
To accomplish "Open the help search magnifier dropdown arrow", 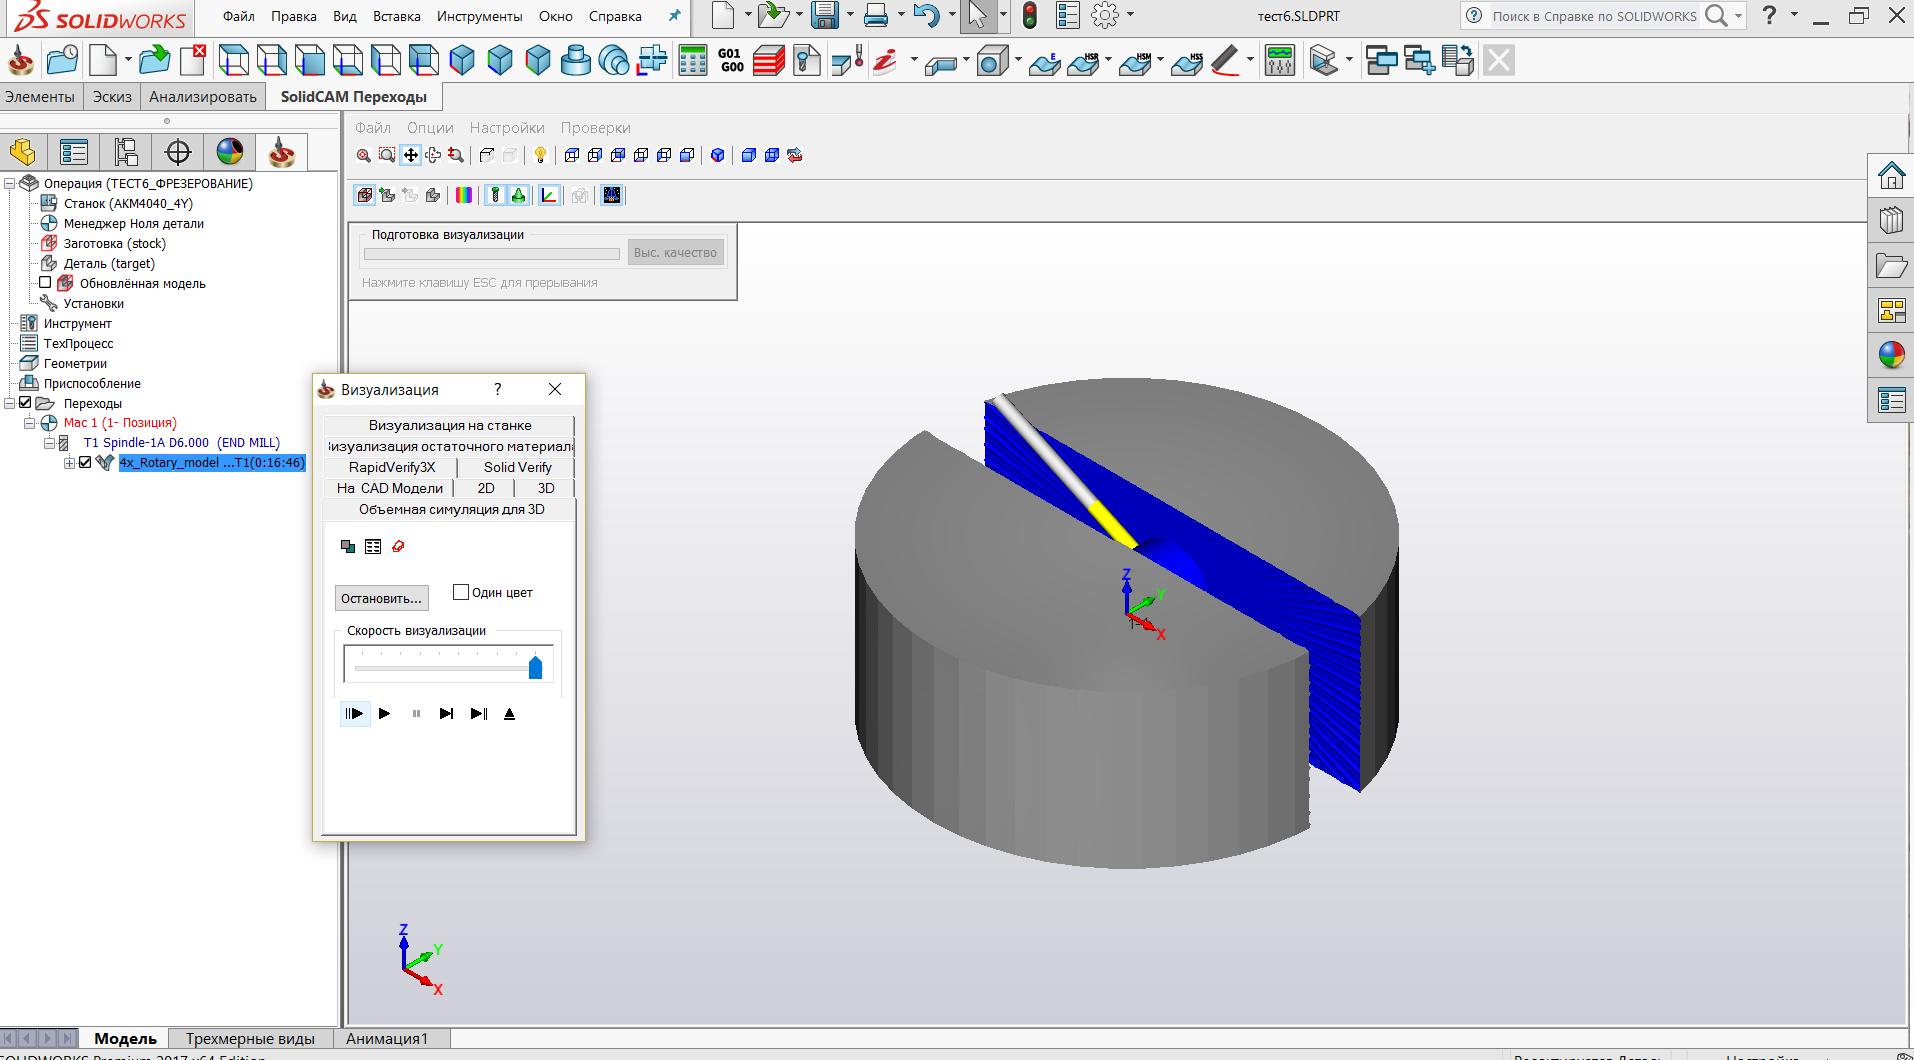I will point(1739,16).
